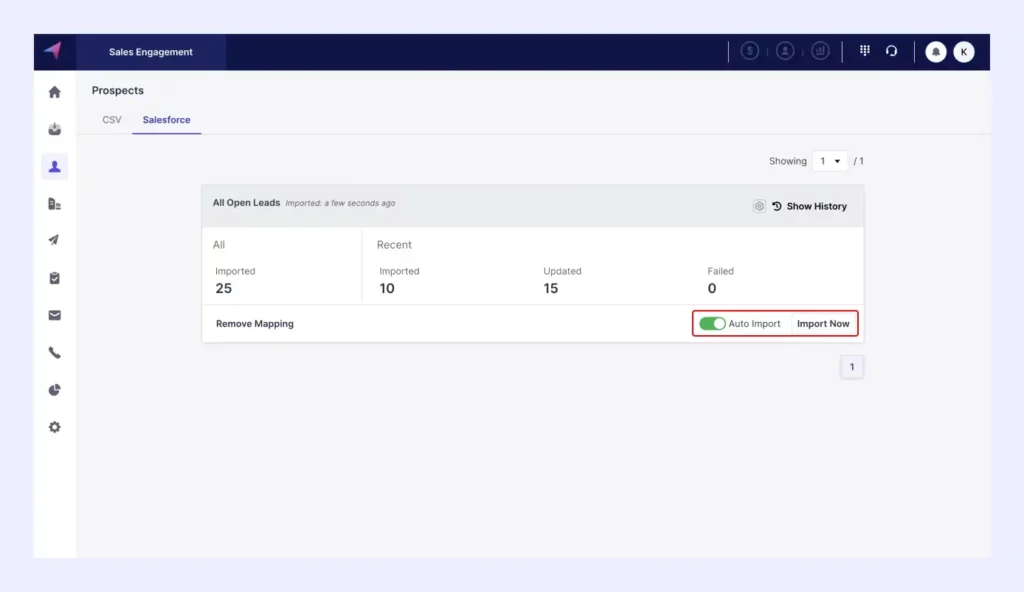The height and width of the screenshot is (592, 1024).
Task: Open the Showing page dropdown
Action: click(829, 161)
